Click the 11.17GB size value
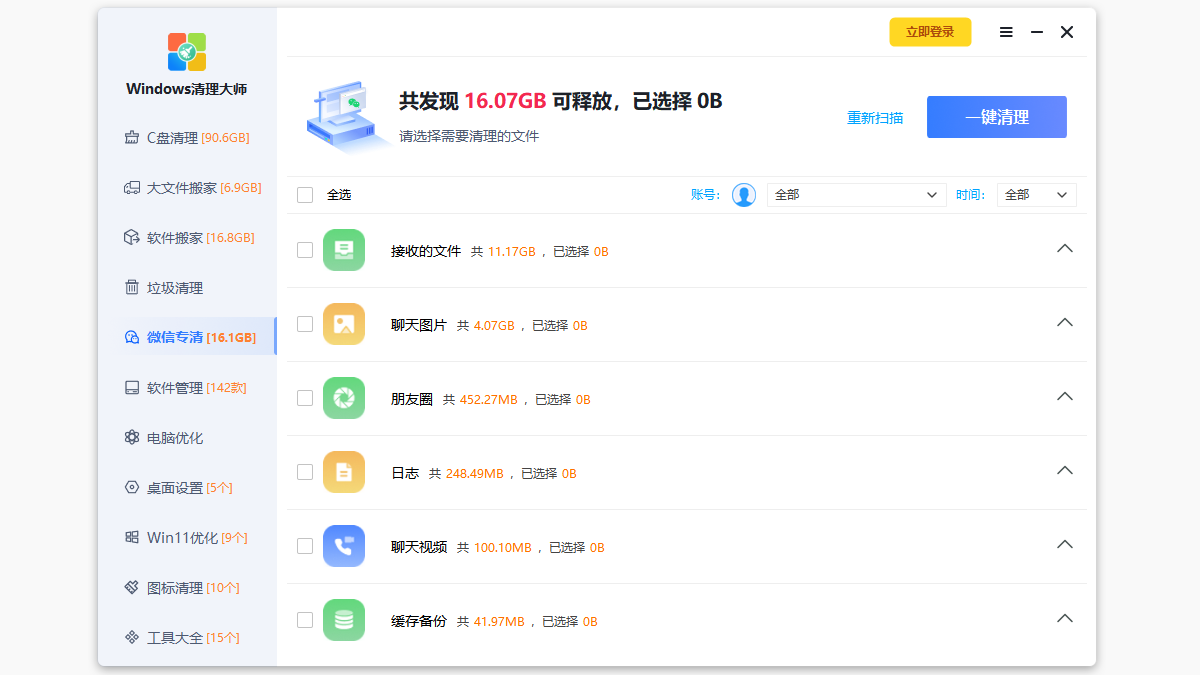The image size is (1200, 675). click(x=512, y=252)
